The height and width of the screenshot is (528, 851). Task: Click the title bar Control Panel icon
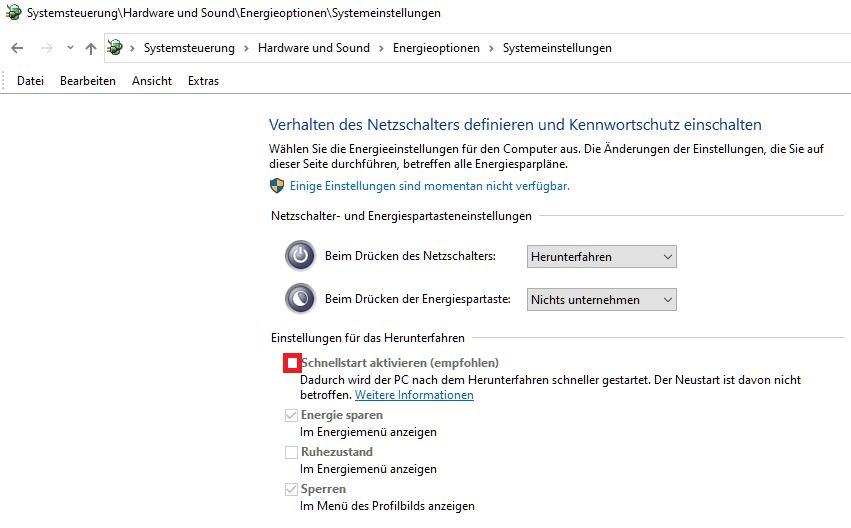pos(14,12)
